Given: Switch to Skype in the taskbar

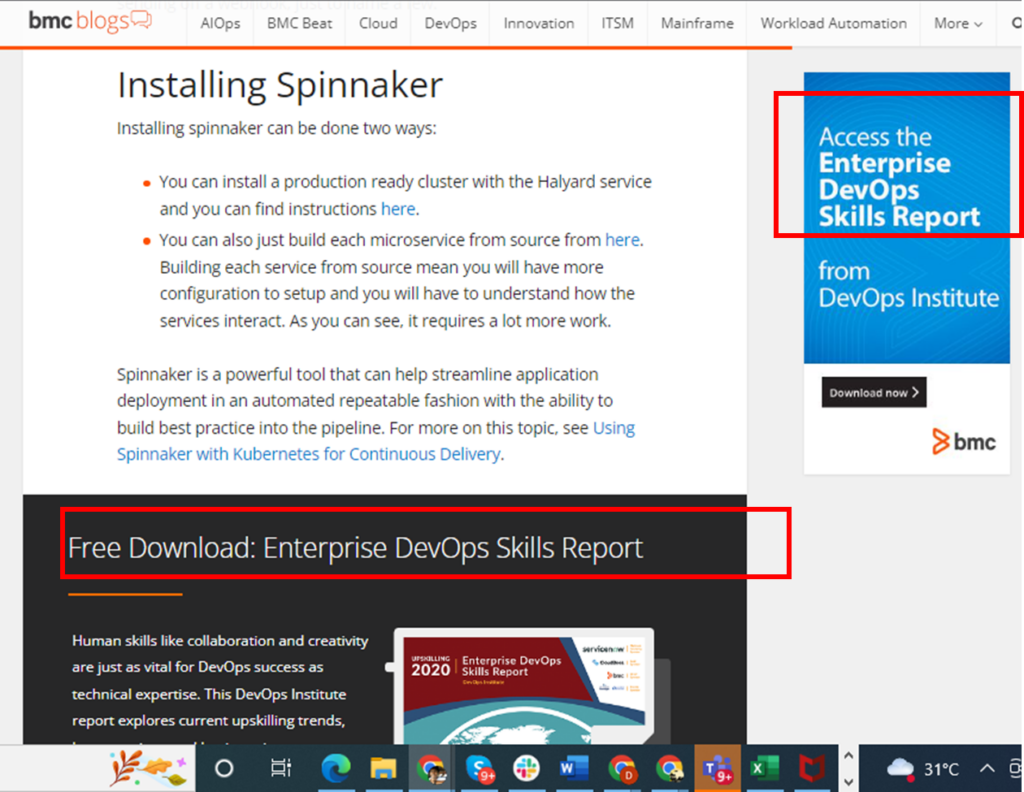Looking at the screenshot, I should click(x=479, y=768).
